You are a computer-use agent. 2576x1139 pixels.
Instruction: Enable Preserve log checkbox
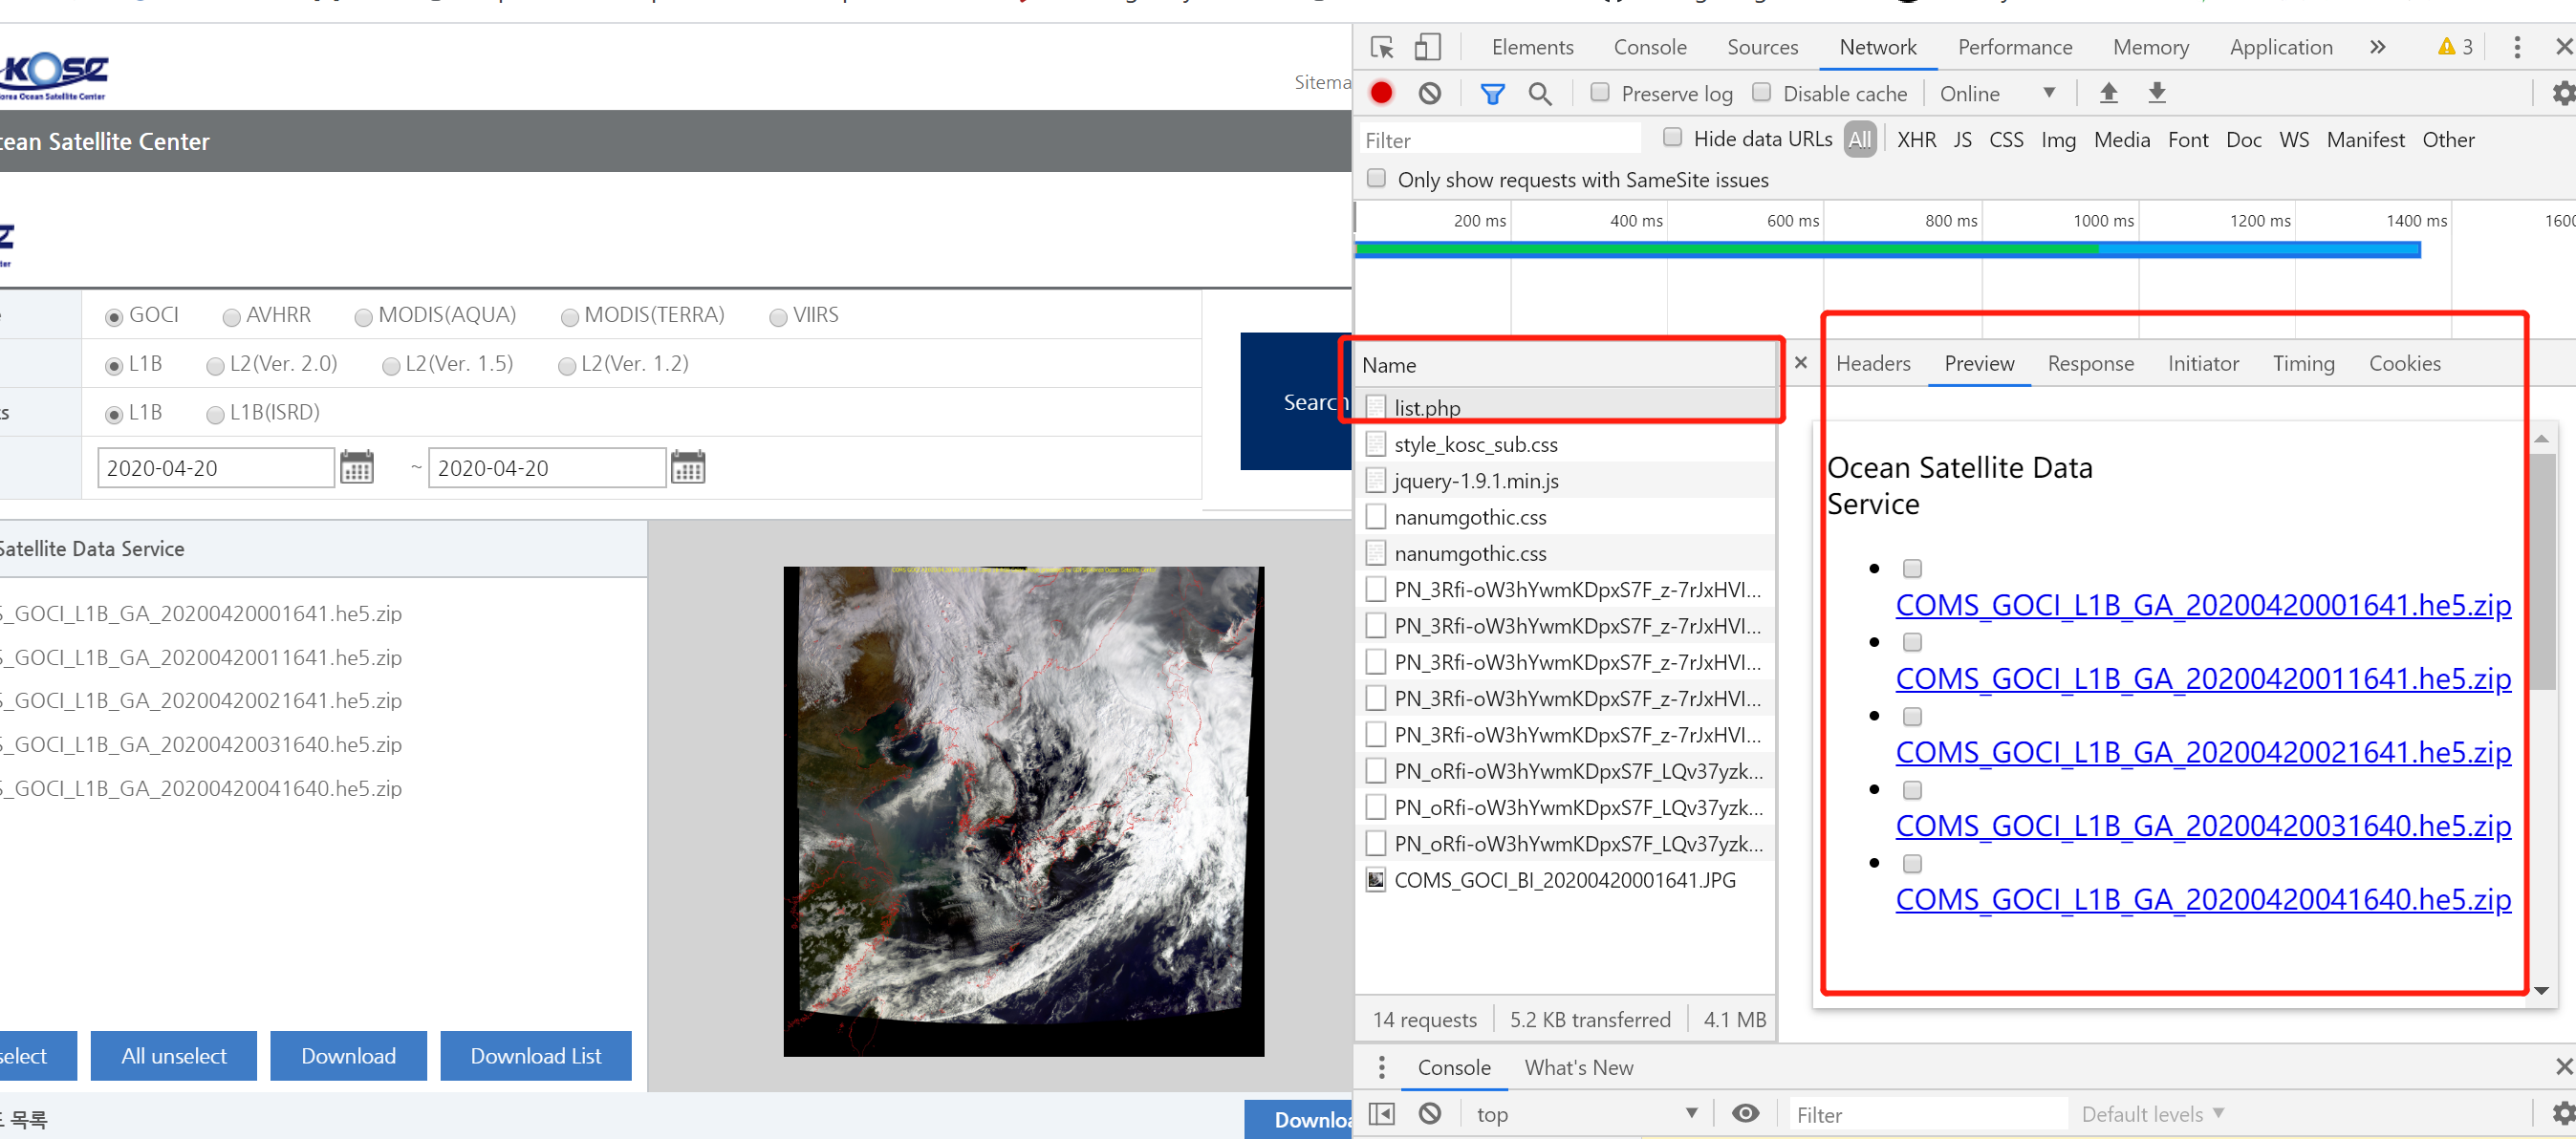(x=1599, y=92)
